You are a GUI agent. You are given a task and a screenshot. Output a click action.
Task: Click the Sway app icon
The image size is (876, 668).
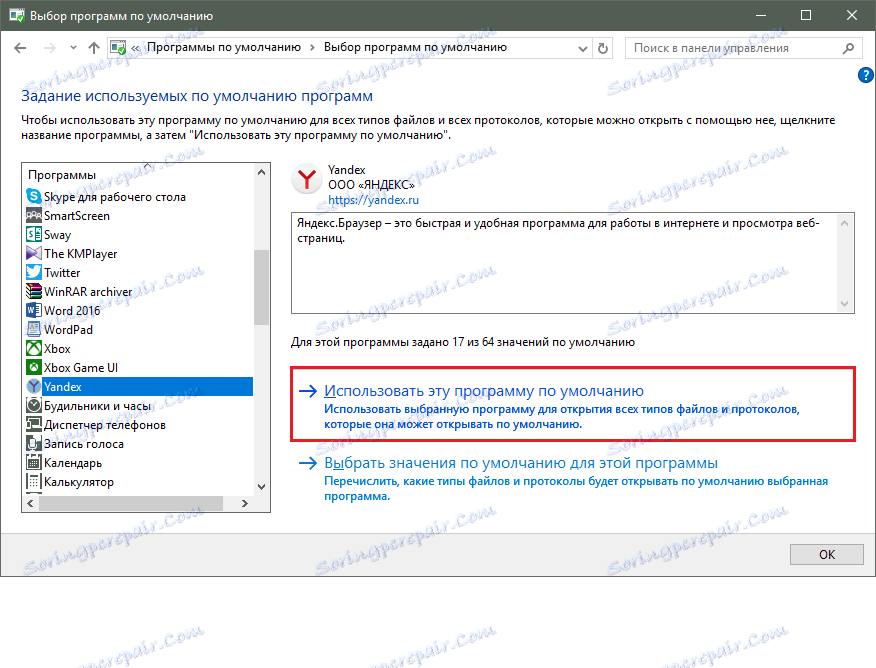coord(34,235)
